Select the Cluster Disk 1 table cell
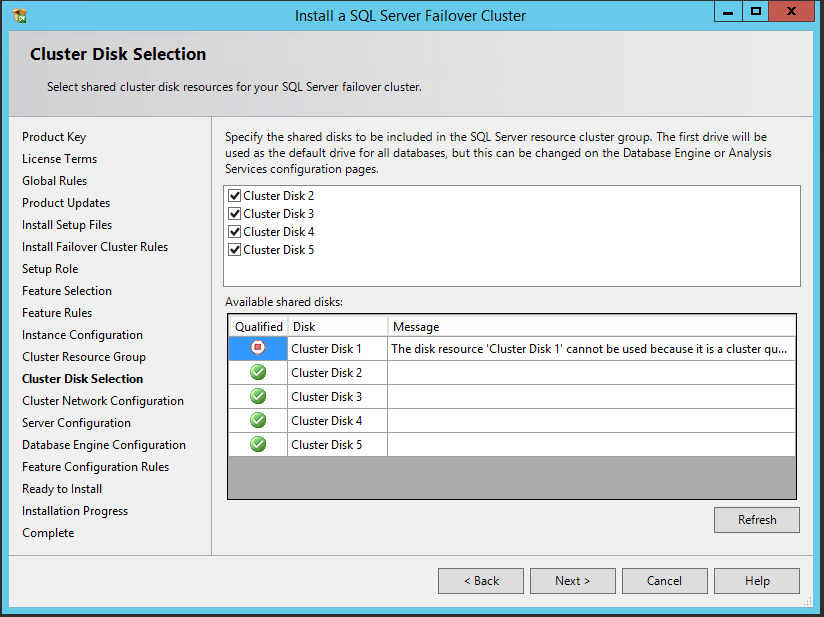Image resolution: width=824 pixels, height=617 pixels. pyautogui.click(x=337, y=348)
